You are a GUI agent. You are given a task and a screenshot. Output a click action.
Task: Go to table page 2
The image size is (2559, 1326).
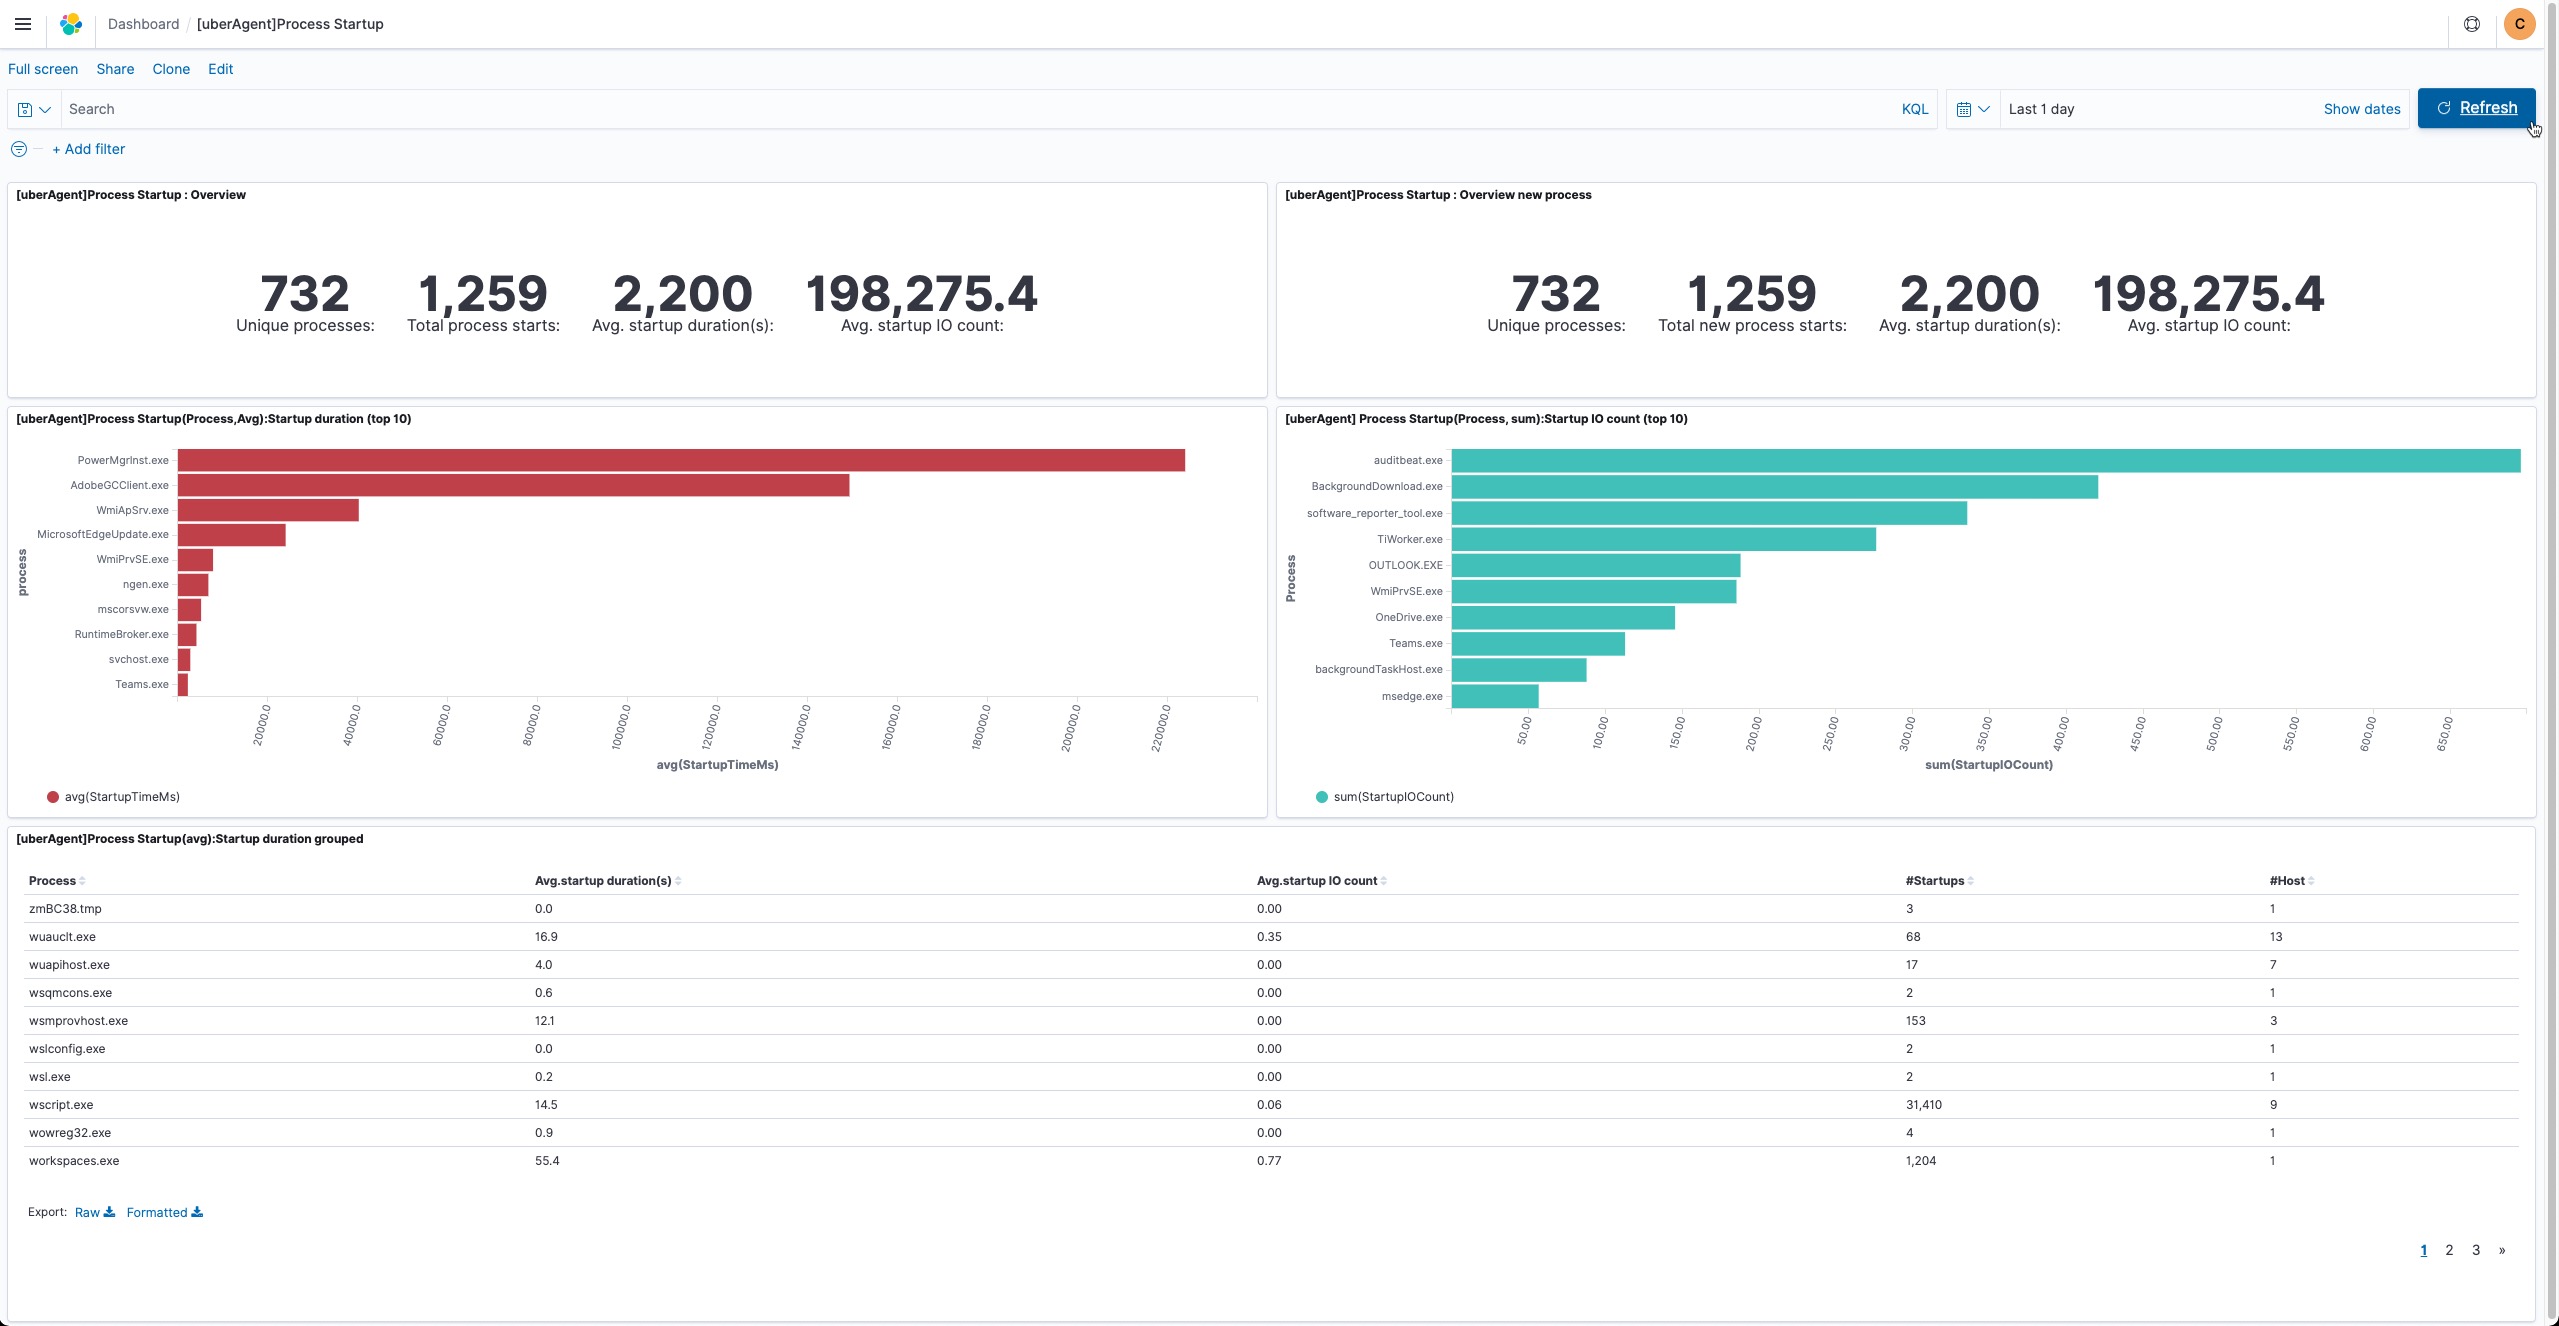tap(2449, 1250)
